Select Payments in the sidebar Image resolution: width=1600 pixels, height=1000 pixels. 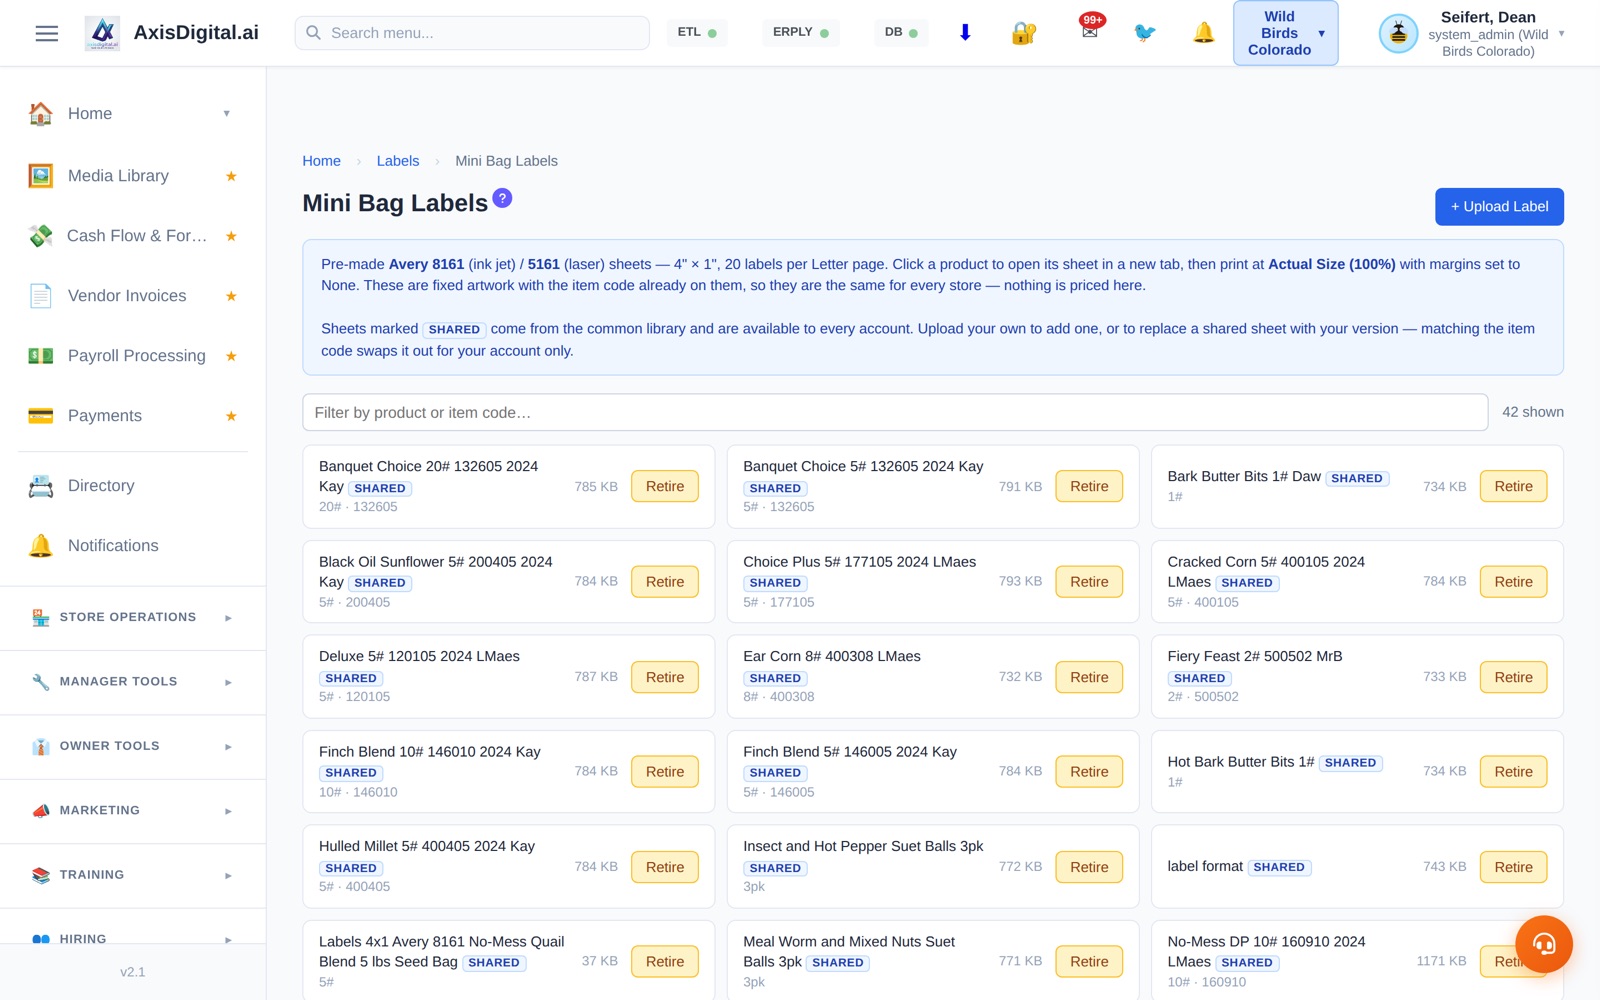click(105, 416)
